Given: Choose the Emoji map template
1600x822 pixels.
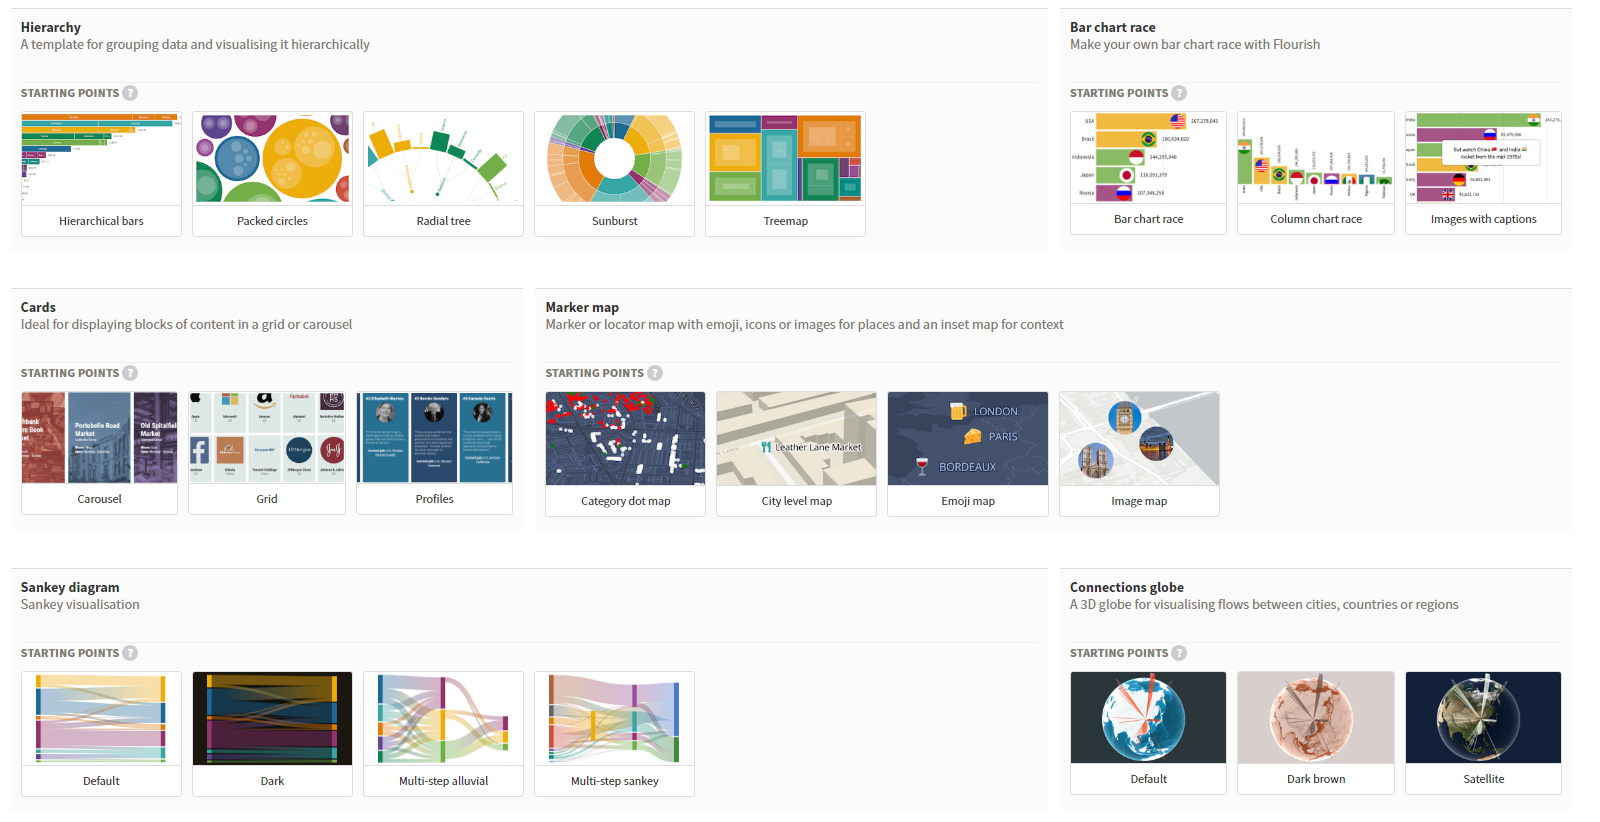Looking at the screenshot, I should [968, 454].
